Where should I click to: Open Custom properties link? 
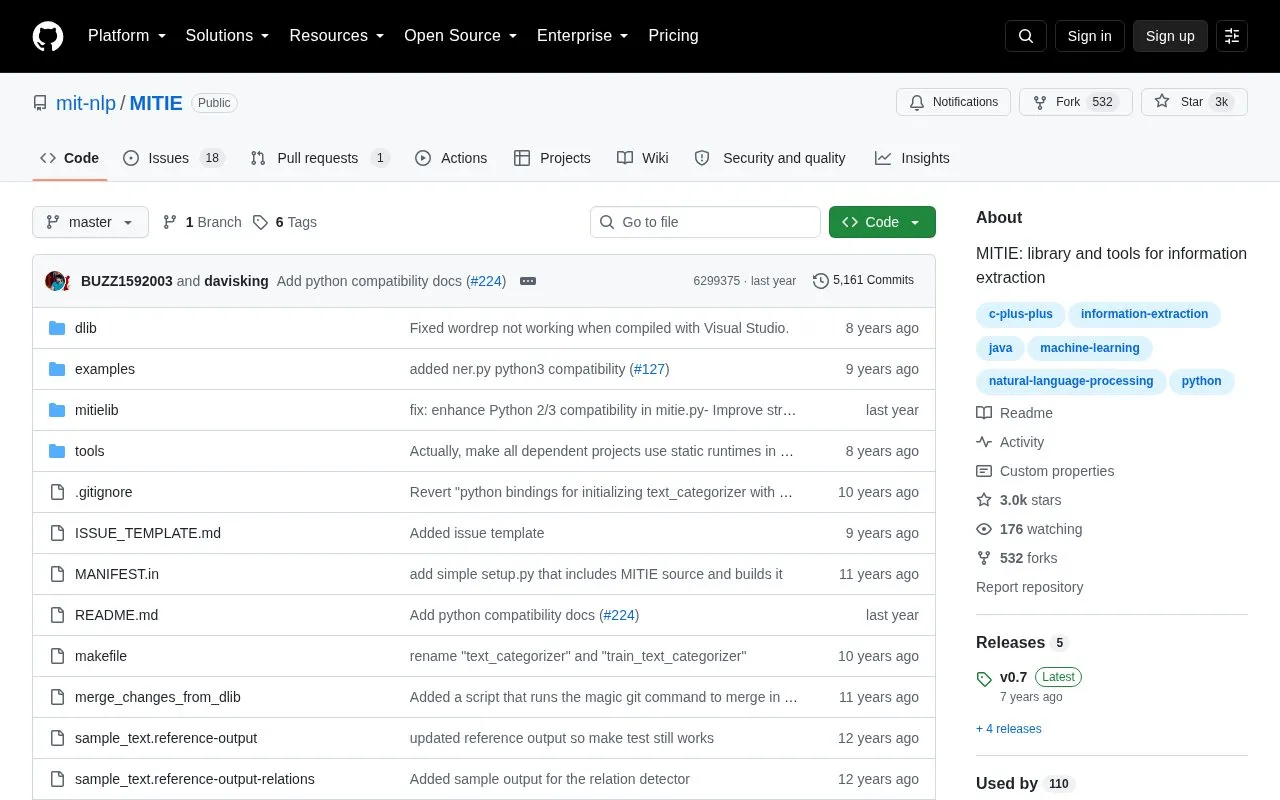1045,471
